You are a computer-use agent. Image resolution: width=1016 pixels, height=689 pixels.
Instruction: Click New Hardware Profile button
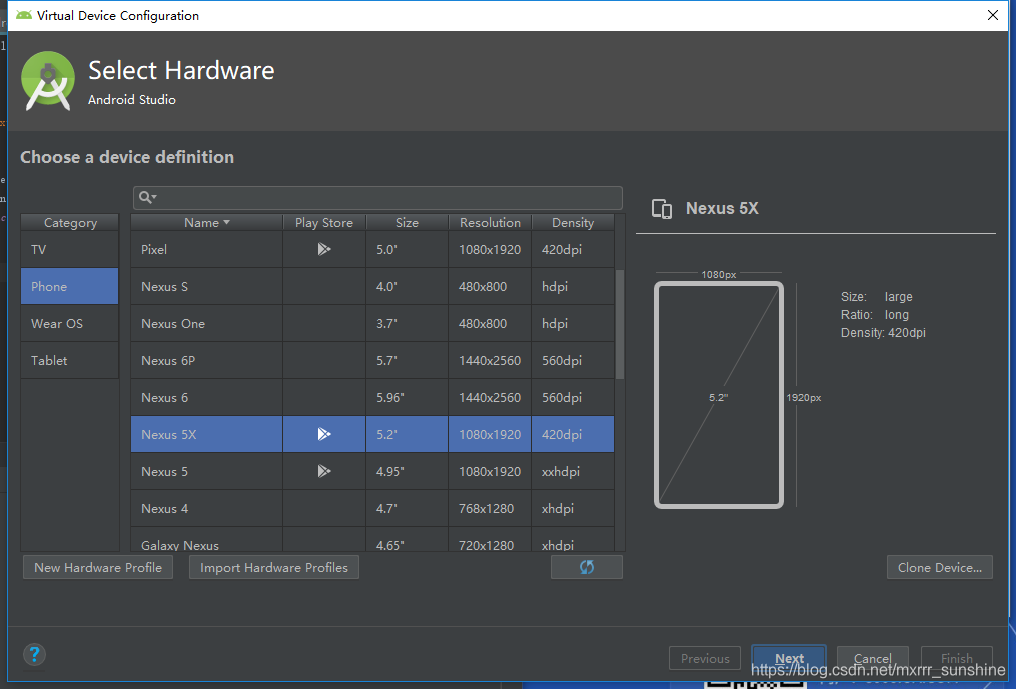coord(98,567)
